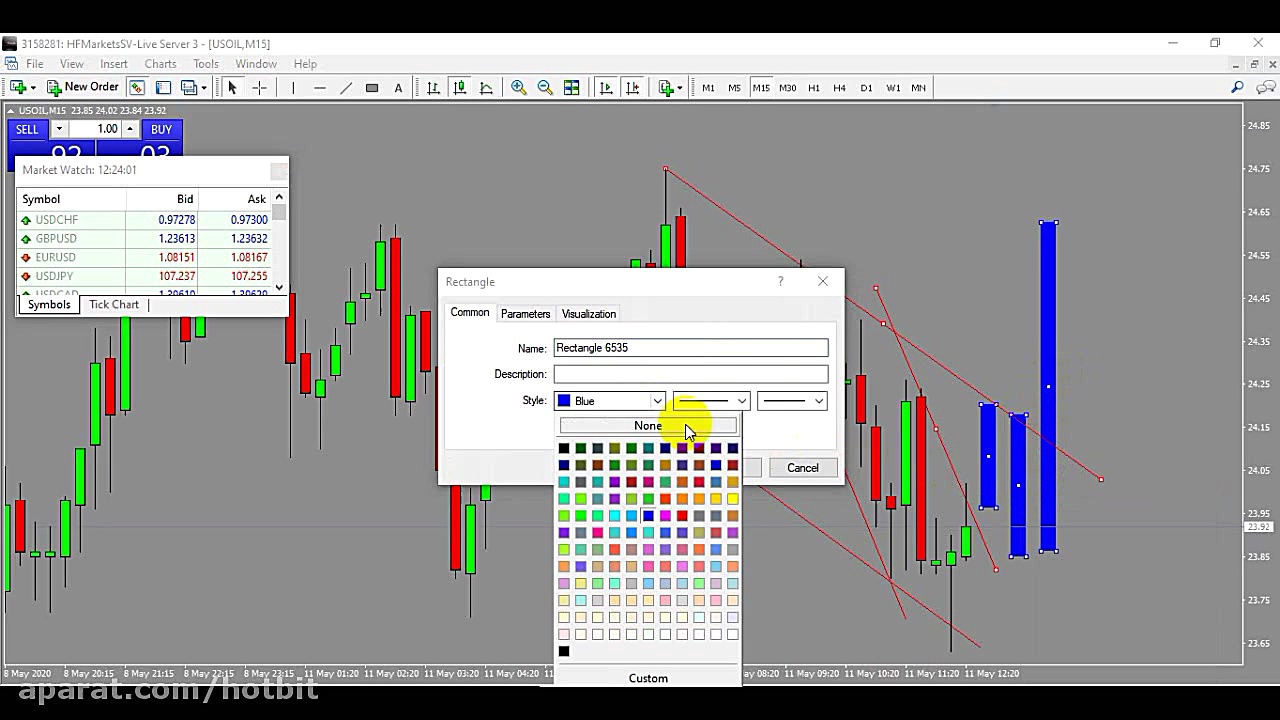Click the tile windows icon

(571, 88)
